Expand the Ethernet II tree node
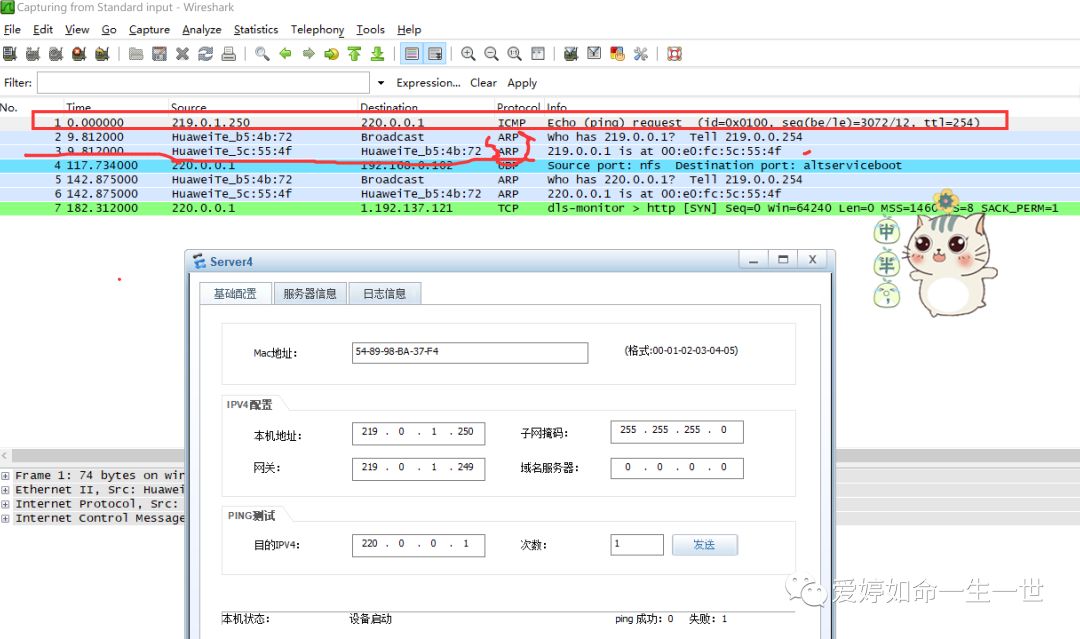 pos(6,490)
